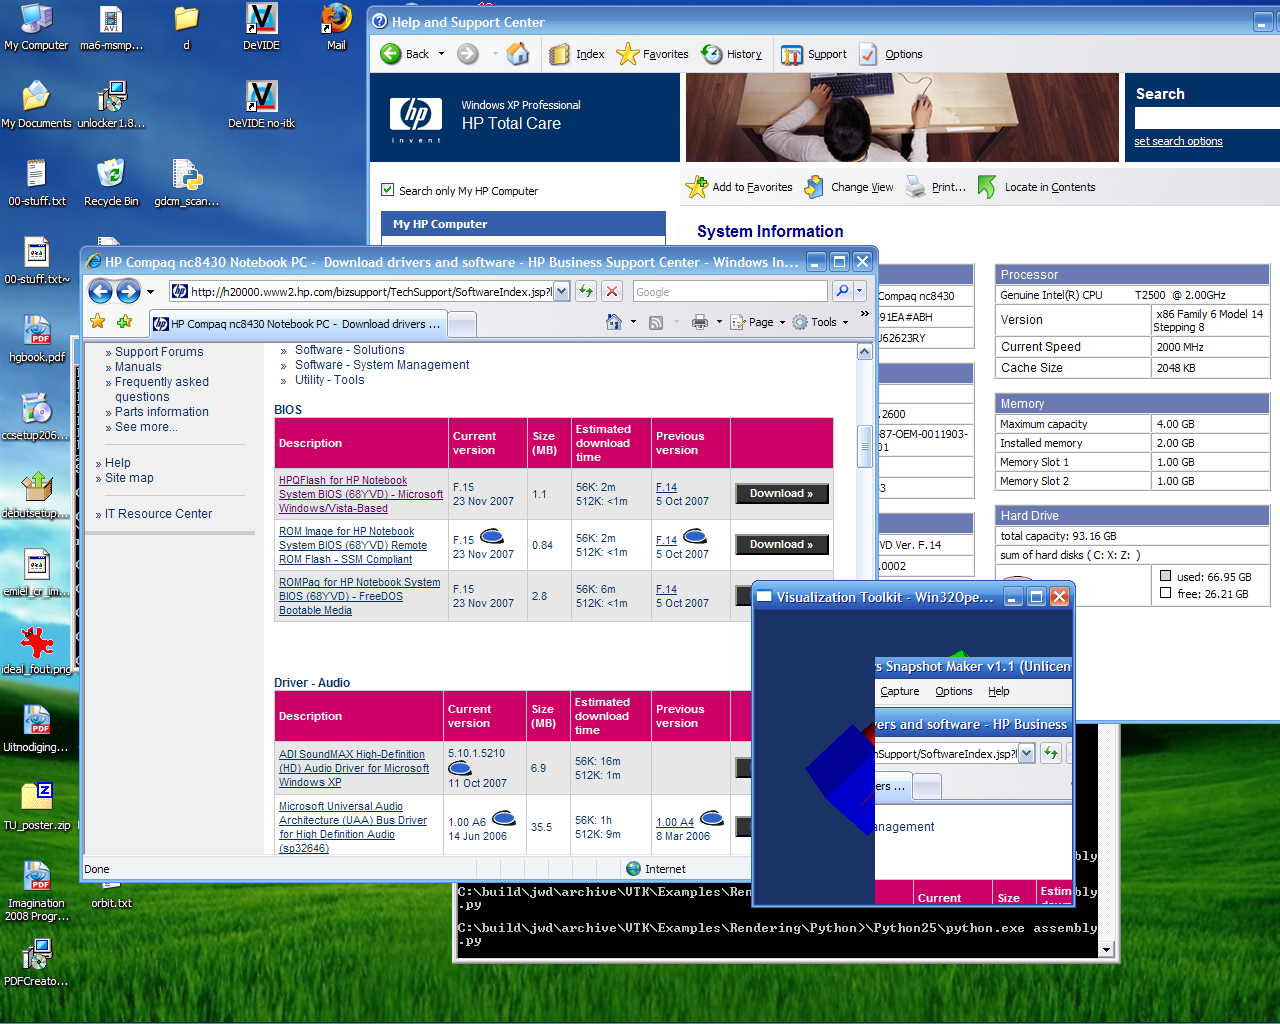Open the IT Resource Center link
The height and width of the screenshot is (1024, 1280).
(x=158, y=514)
